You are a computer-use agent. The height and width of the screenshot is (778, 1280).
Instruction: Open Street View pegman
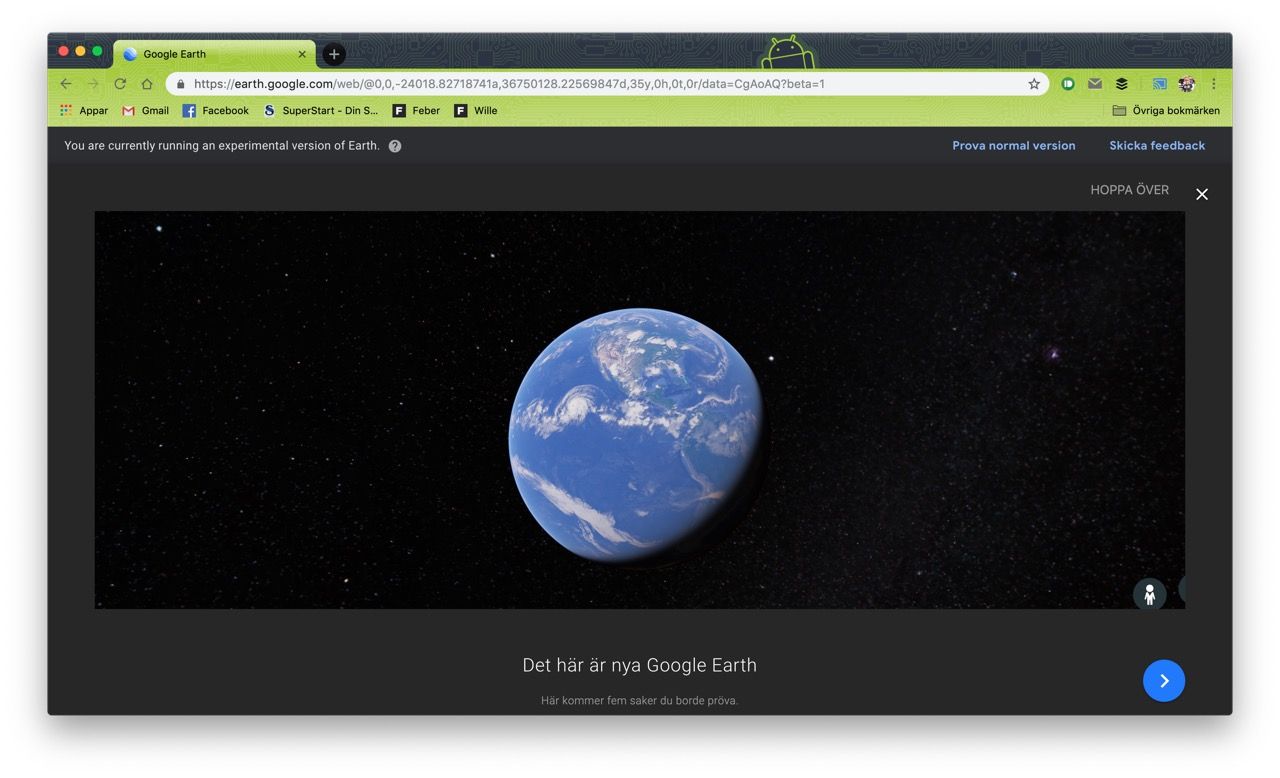(x=1150, y=594)
